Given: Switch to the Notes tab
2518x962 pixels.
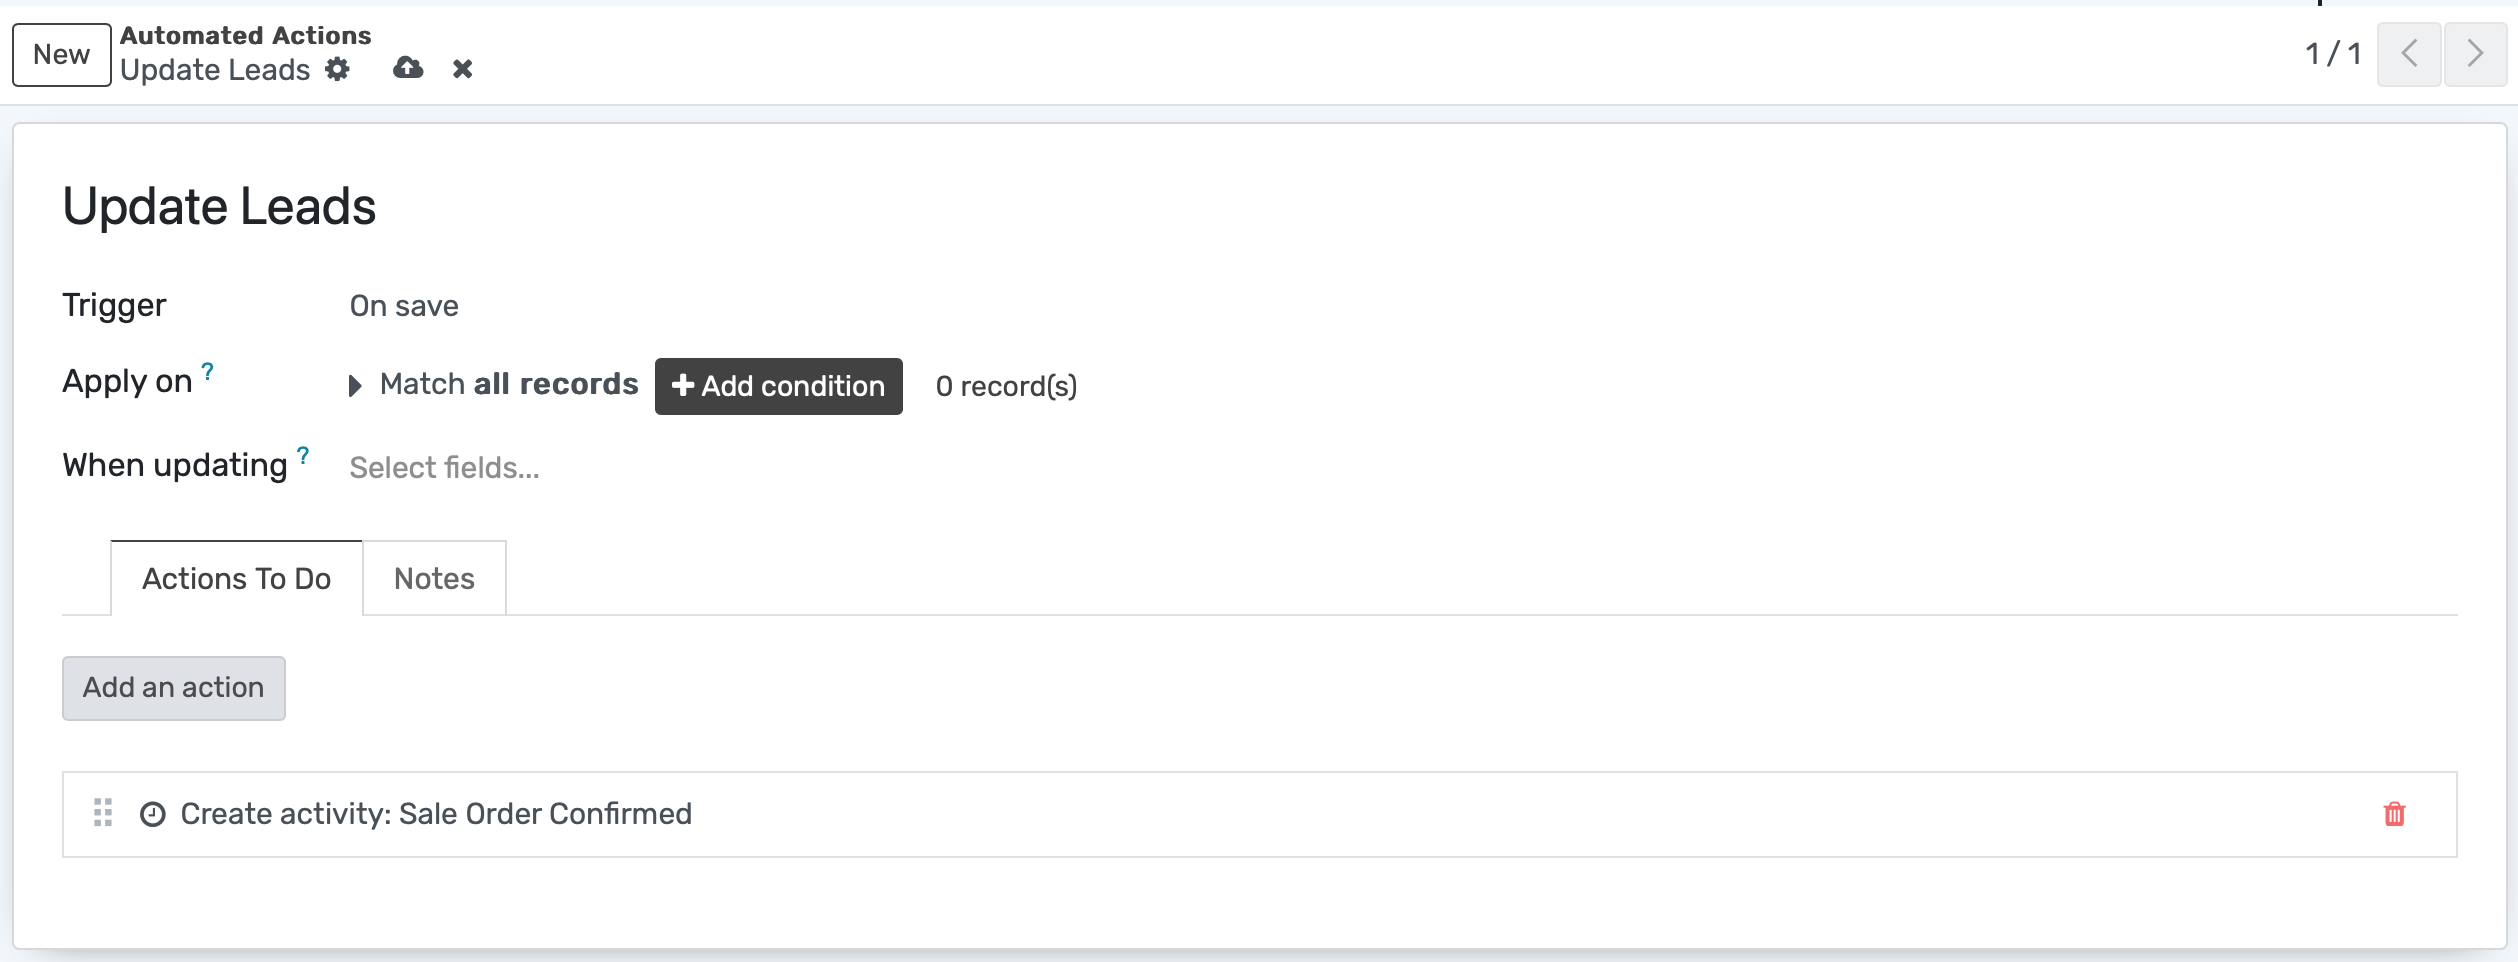Looking at the screenshot, I should point(434,579).
